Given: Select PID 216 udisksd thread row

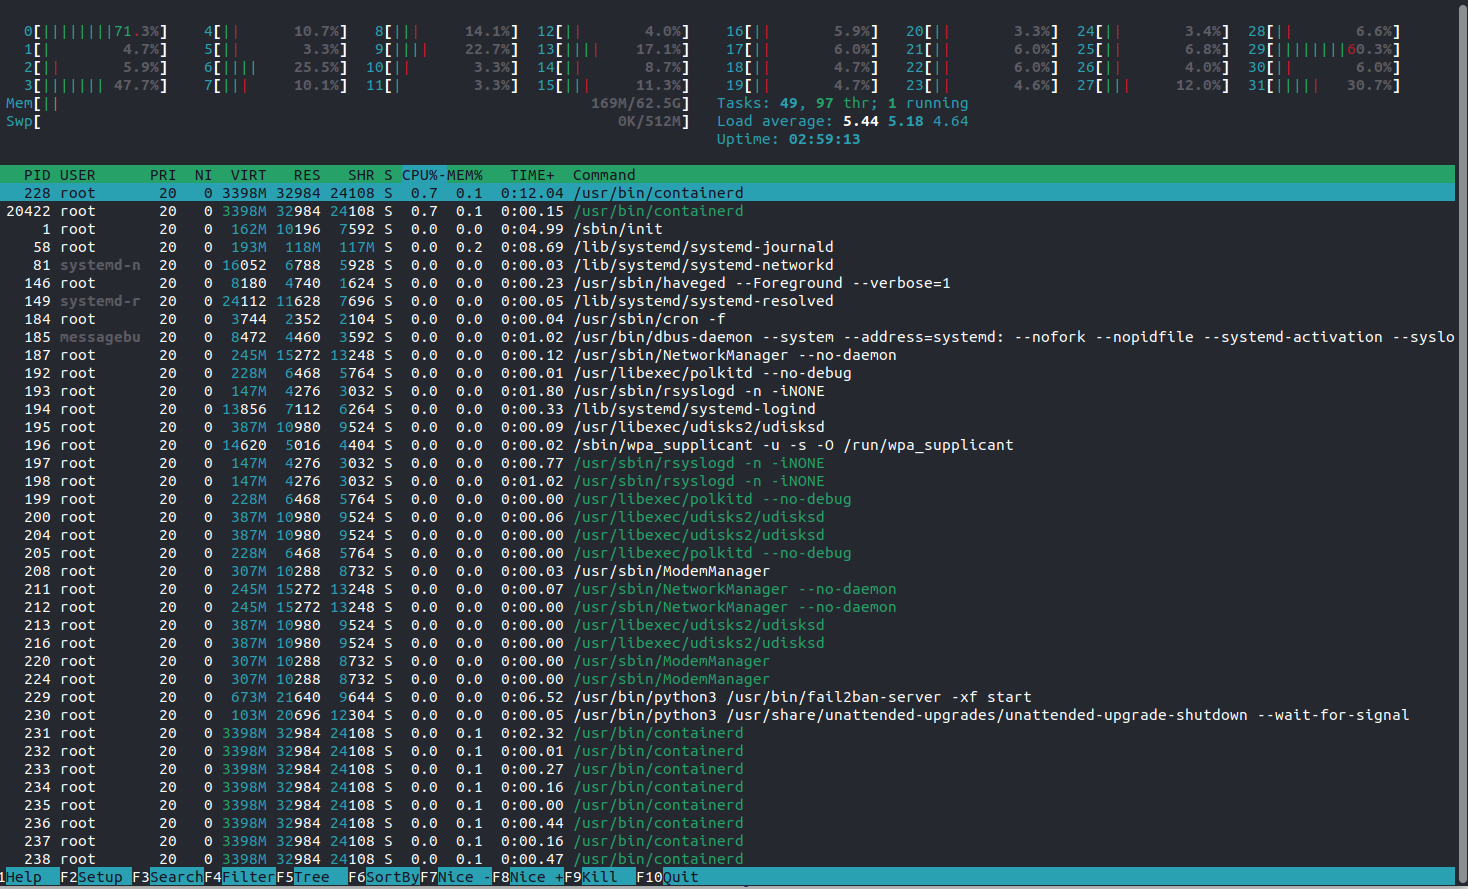Looking at the screenshot, I should tap(727, 643).
